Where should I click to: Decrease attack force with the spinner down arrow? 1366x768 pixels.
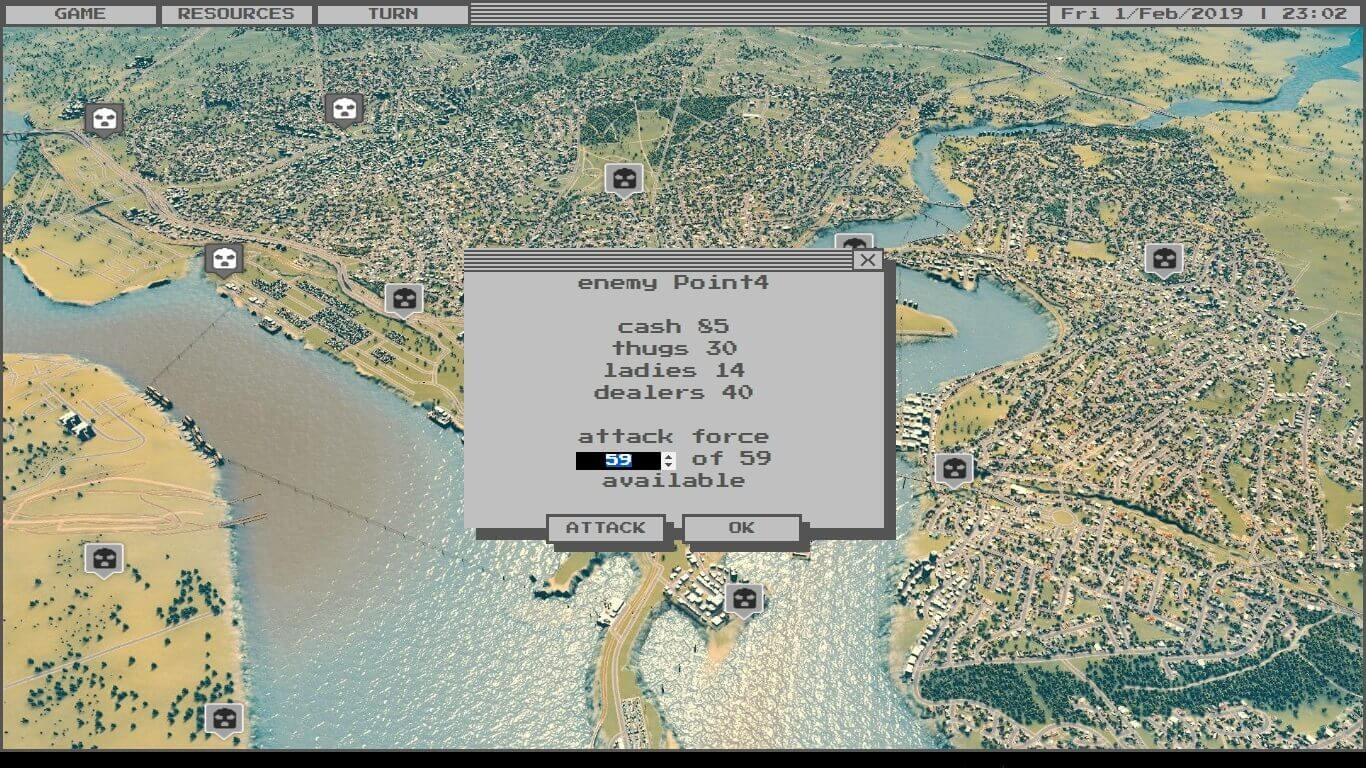point(669,466)
